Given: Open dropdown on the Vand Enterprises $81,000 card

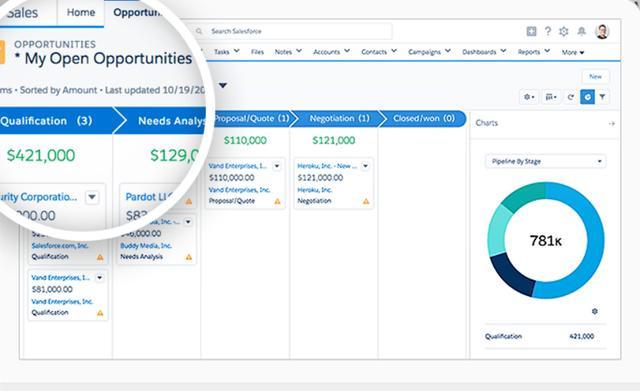Looking at the screenshot, I should (100, 278).
